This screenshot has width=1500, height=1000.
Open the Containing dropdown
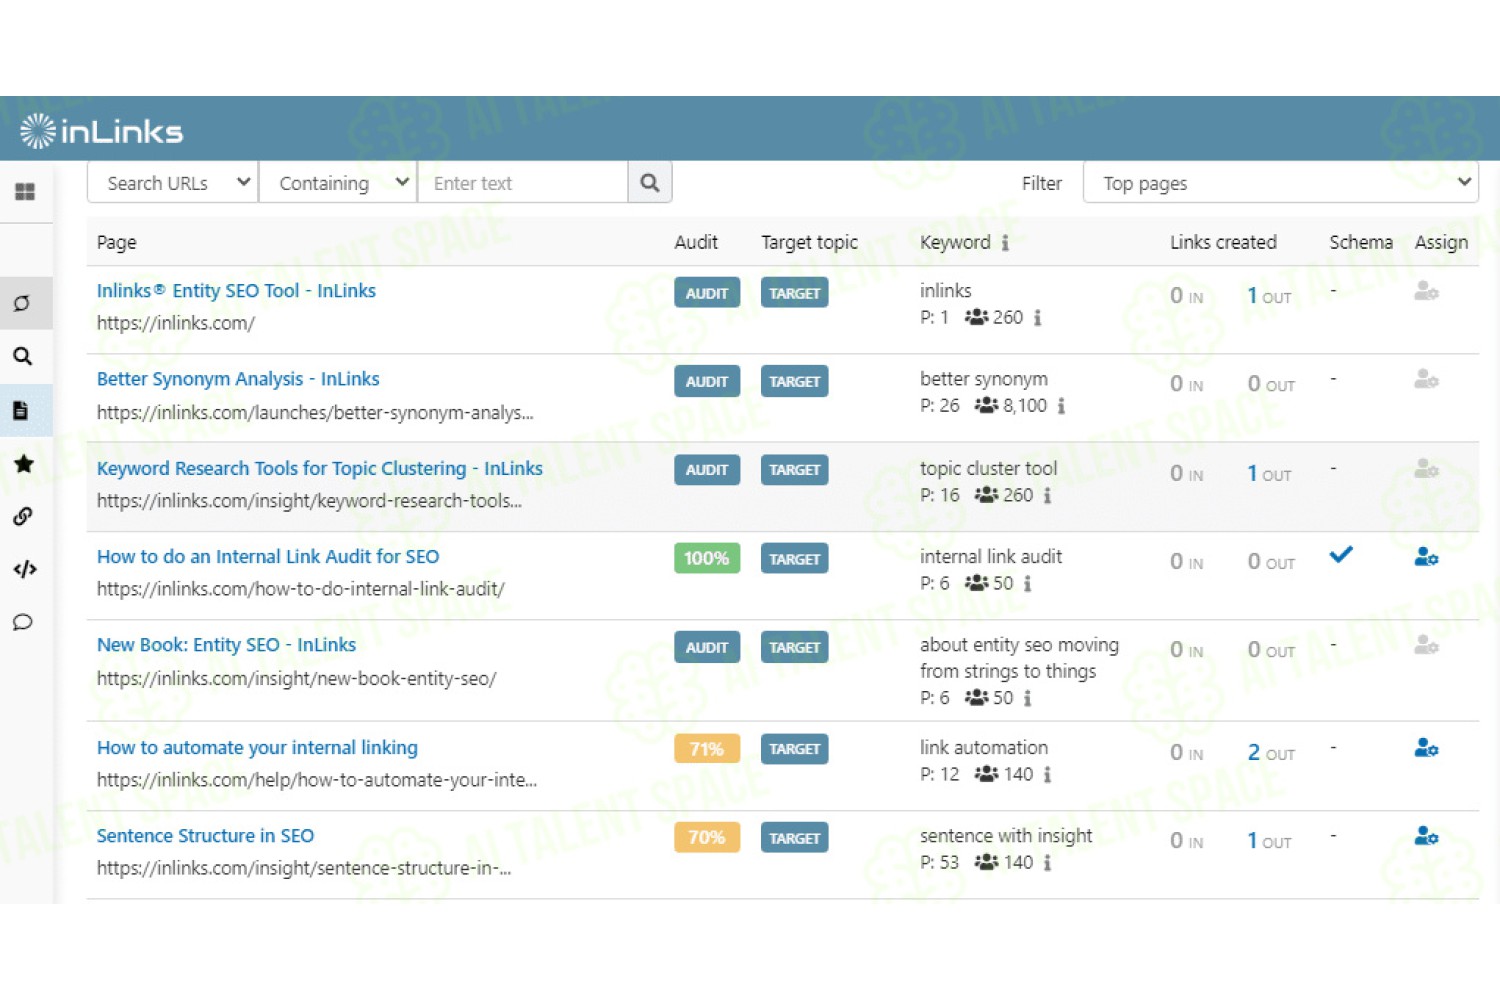(x=338, y=183)
